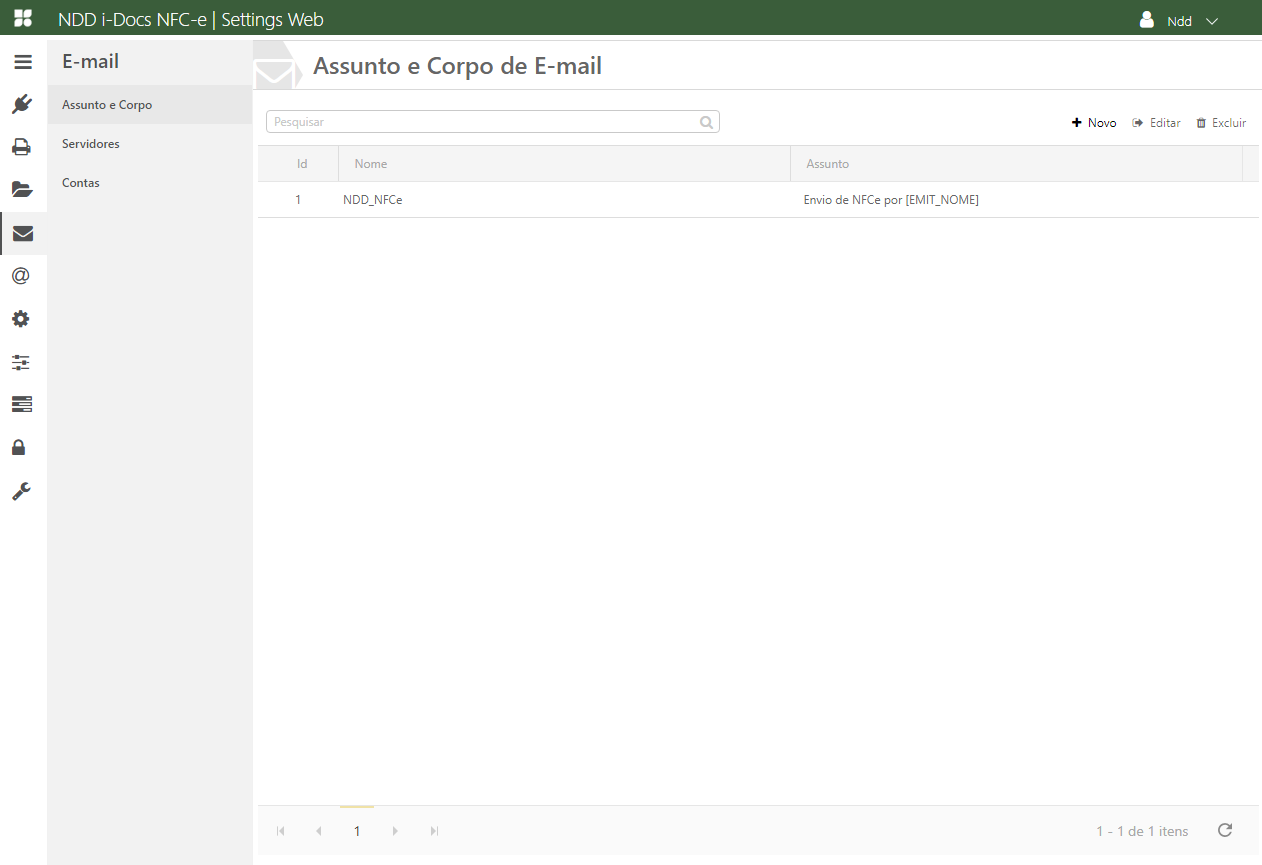Click the apps grid logo icon

pos(22,18)
